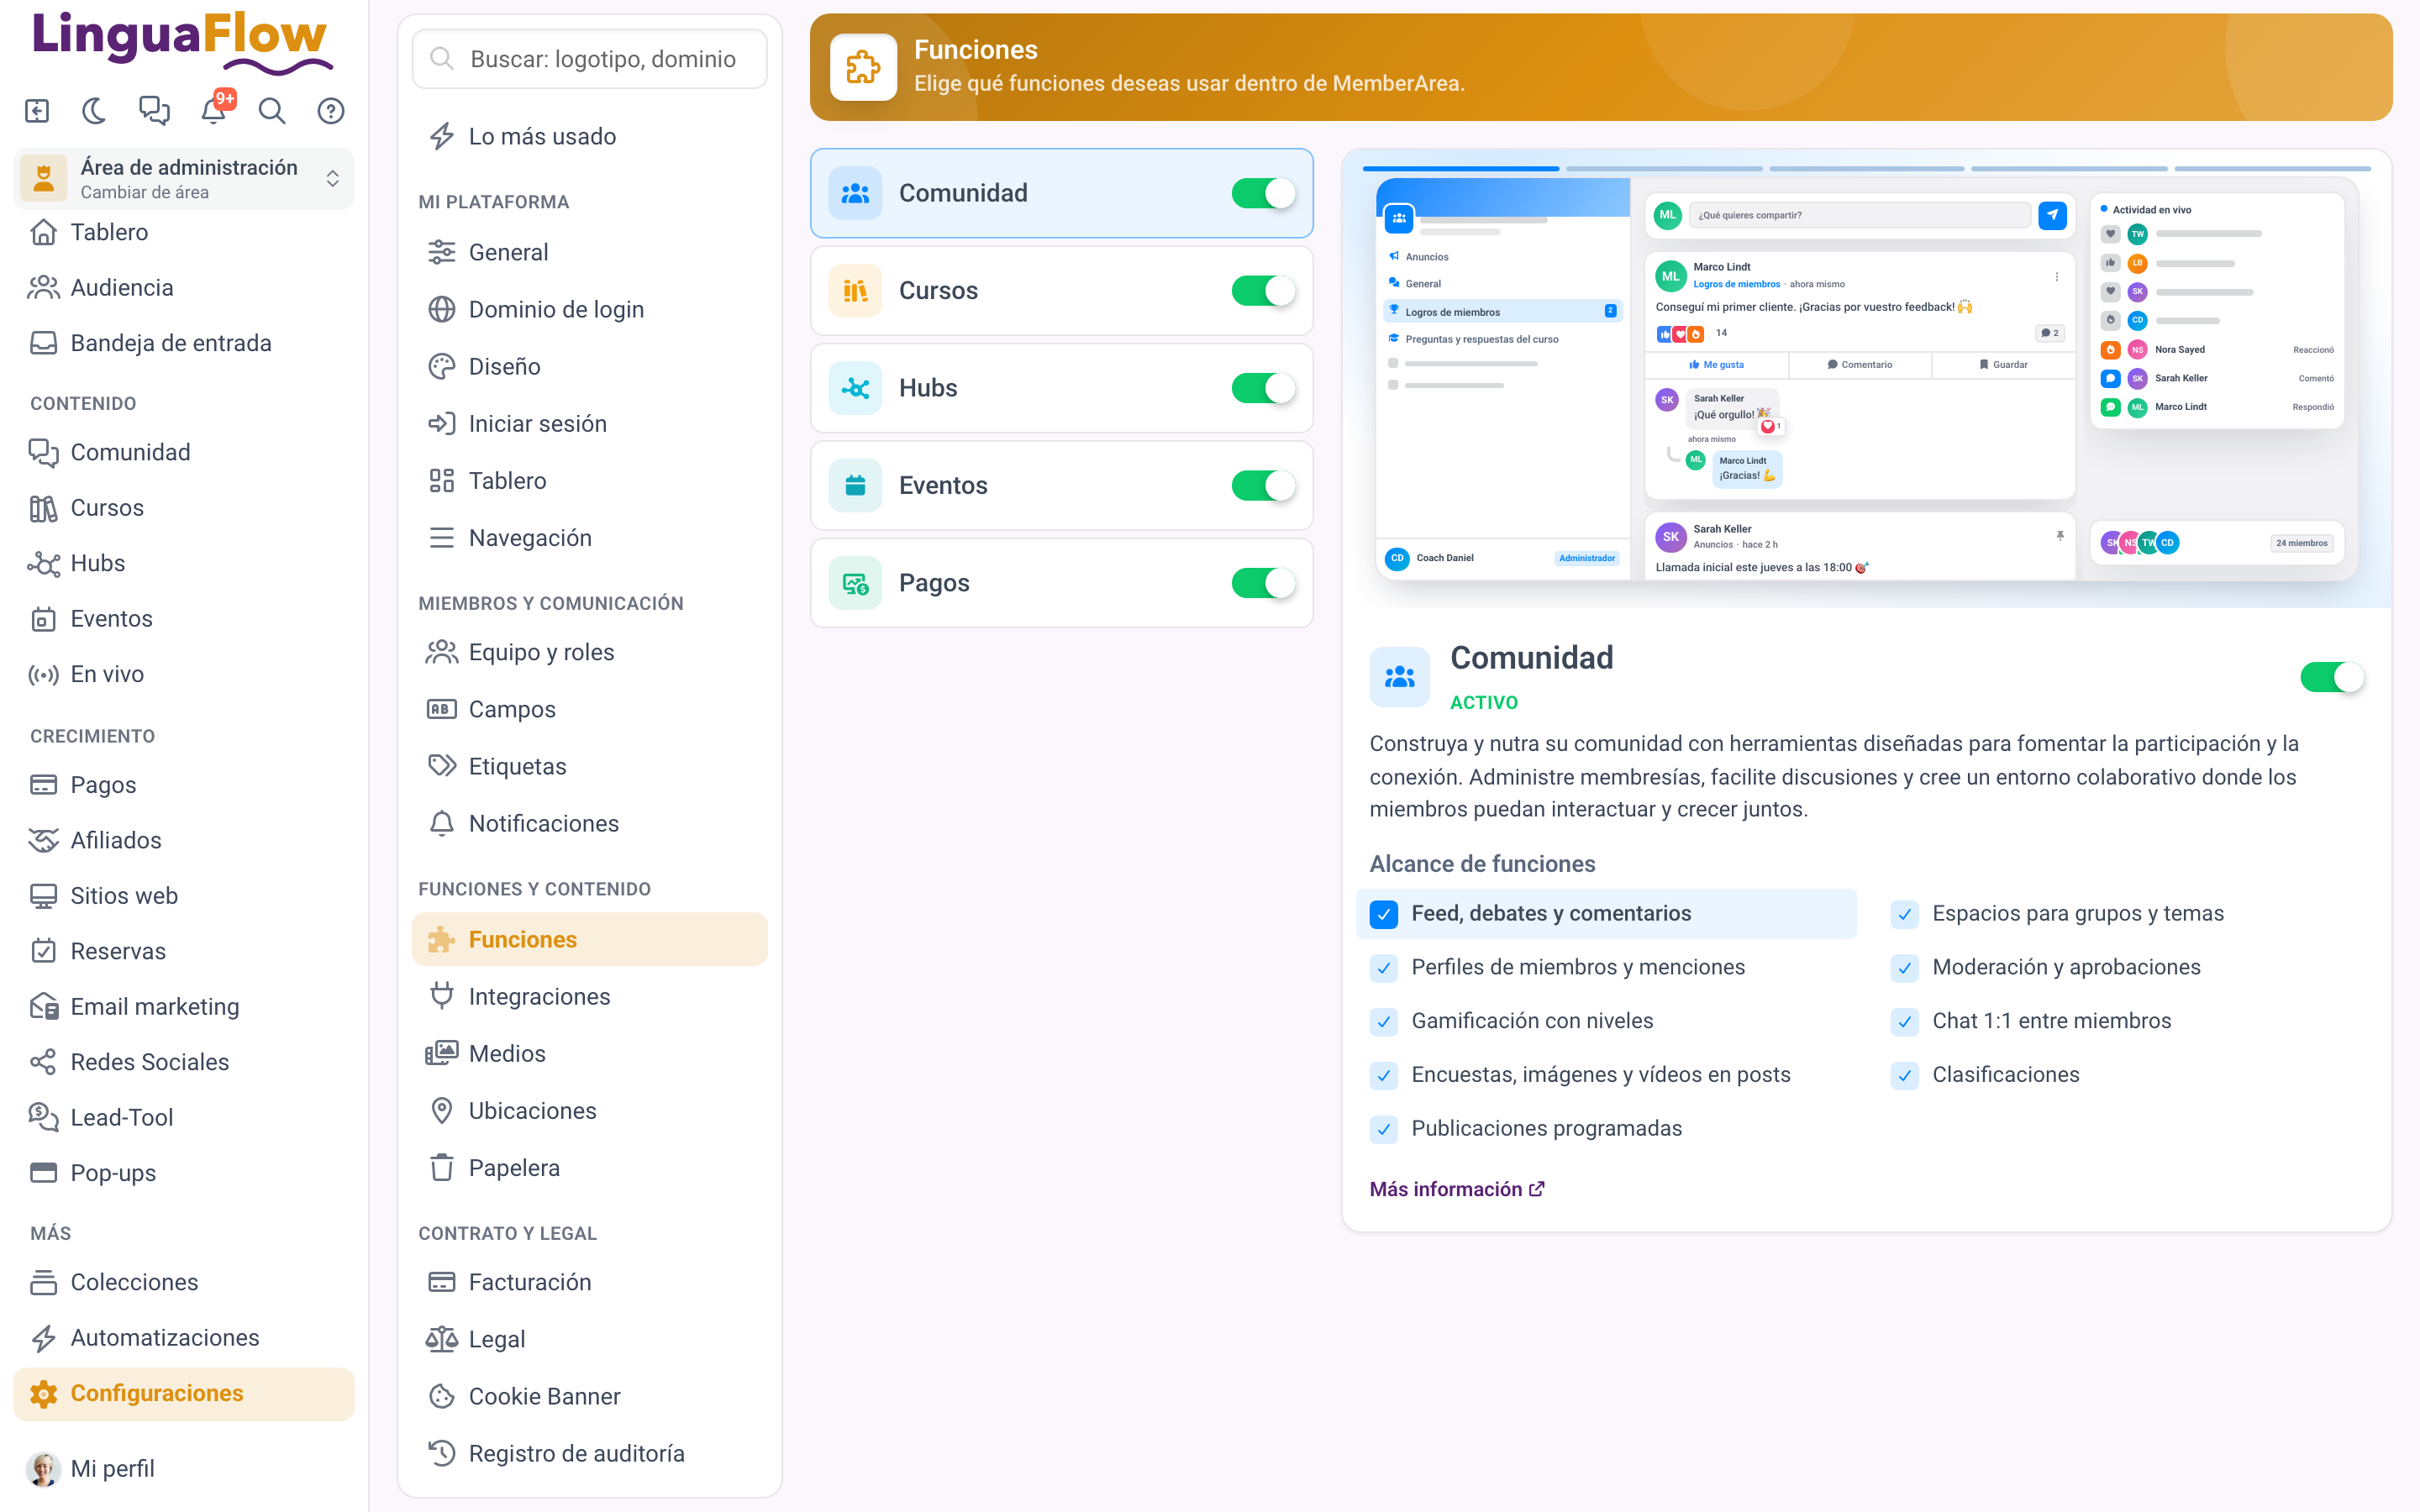
Task: Go to Audiencia in main sidebar
Action: (x=184, y=288)
